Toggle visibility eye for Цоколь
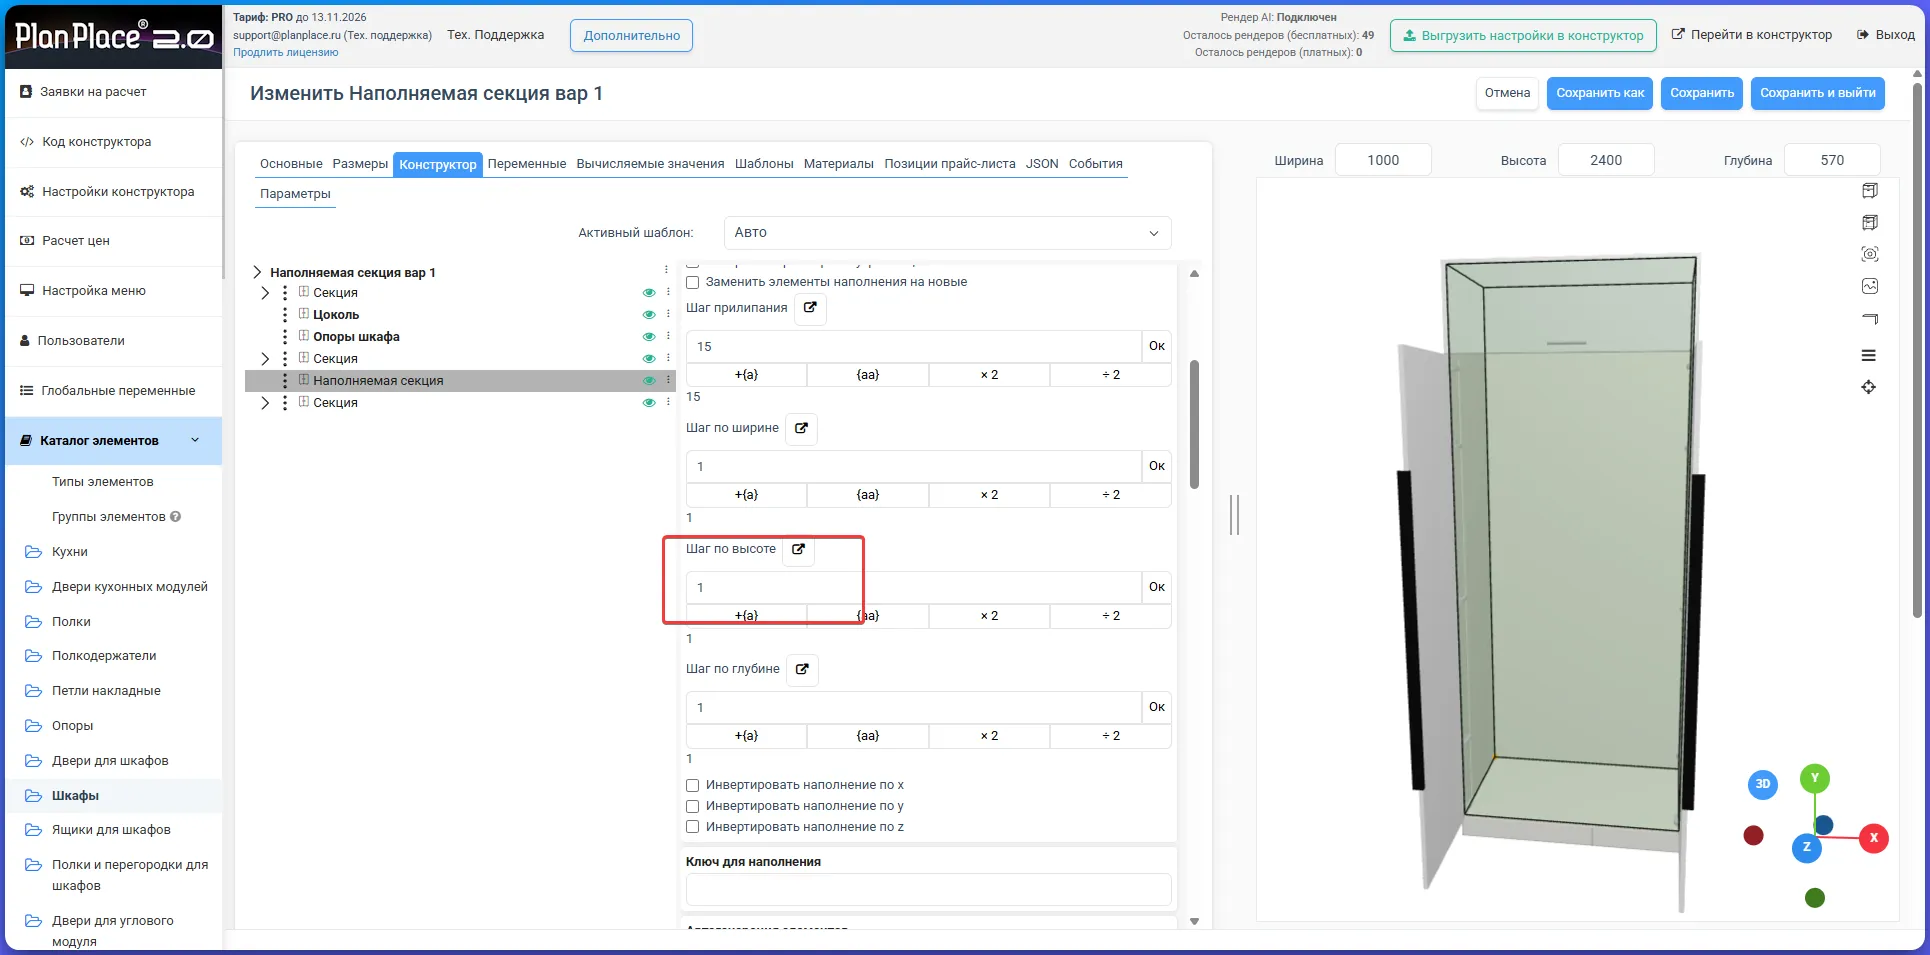 [649, 315]
